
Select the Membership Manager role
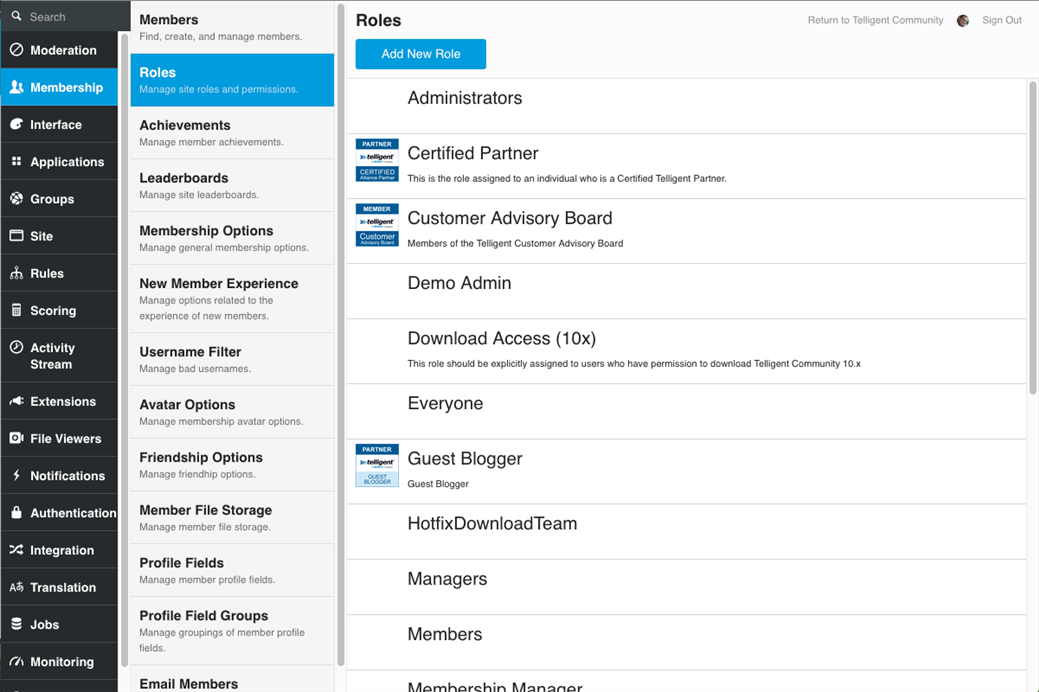[x=687, y=682]
